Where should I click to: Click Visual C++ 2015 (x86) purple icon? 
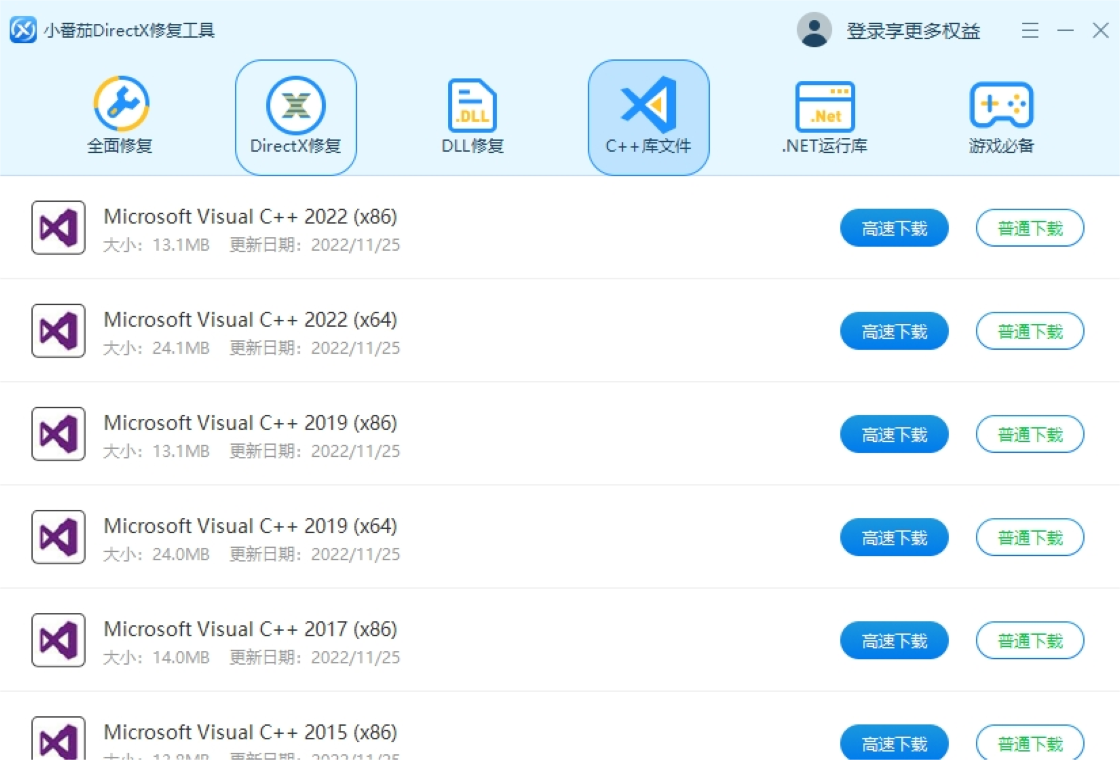[x=59, y=739]
